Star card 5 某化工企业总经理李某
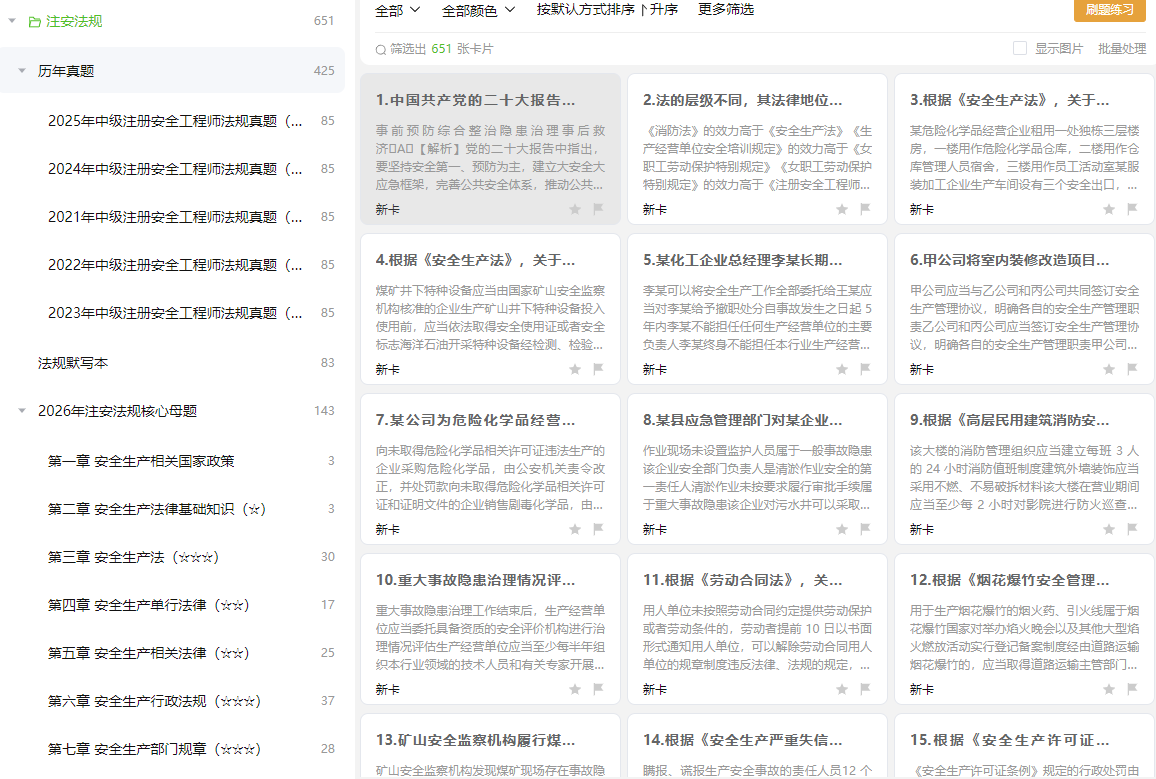This screenshot has width=1156, height=779. [842, 369]
